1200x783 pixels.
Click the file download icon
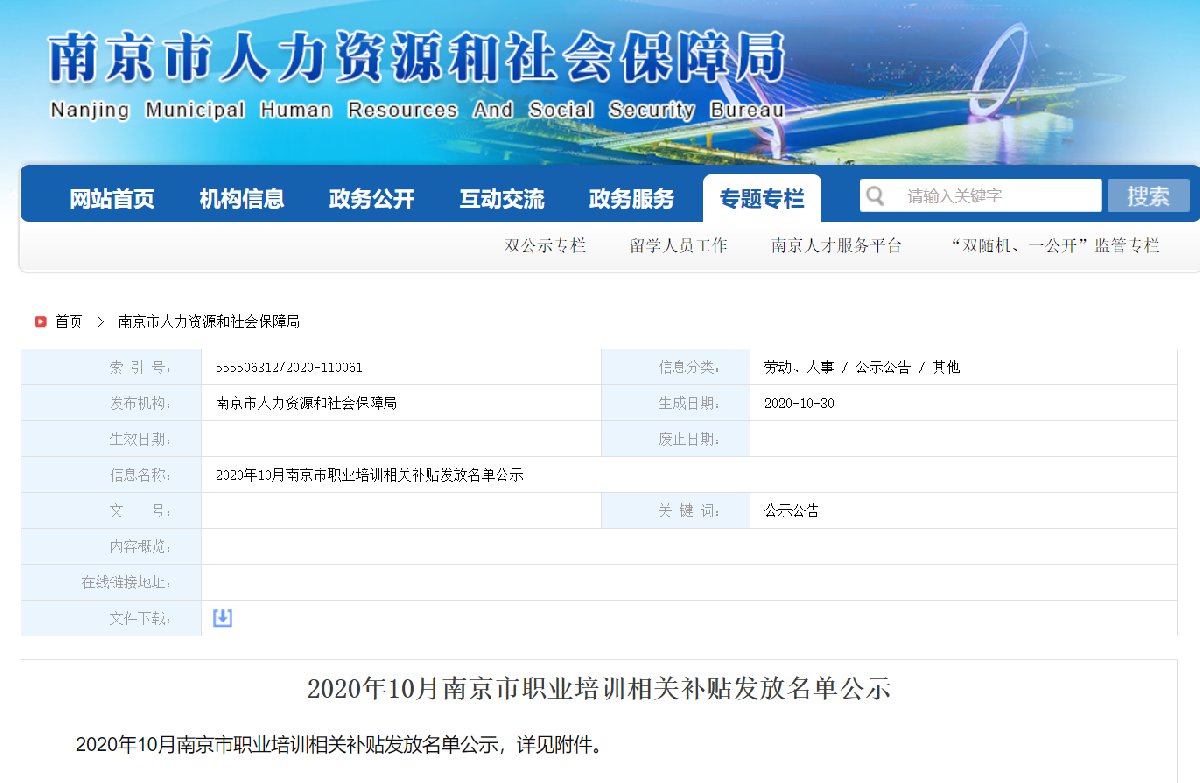coord(222,618)
